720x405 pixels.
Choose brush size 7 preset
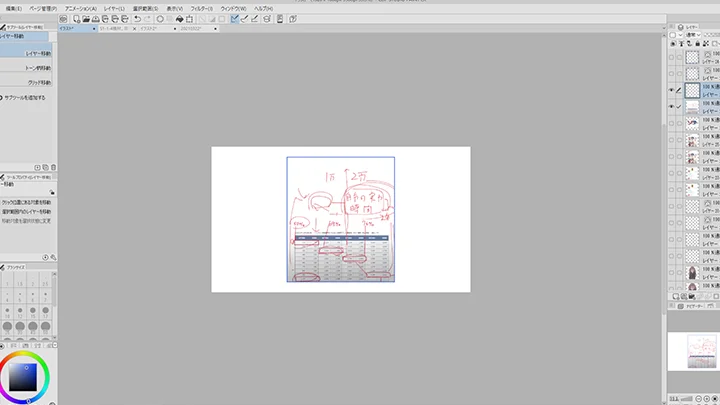45,297
